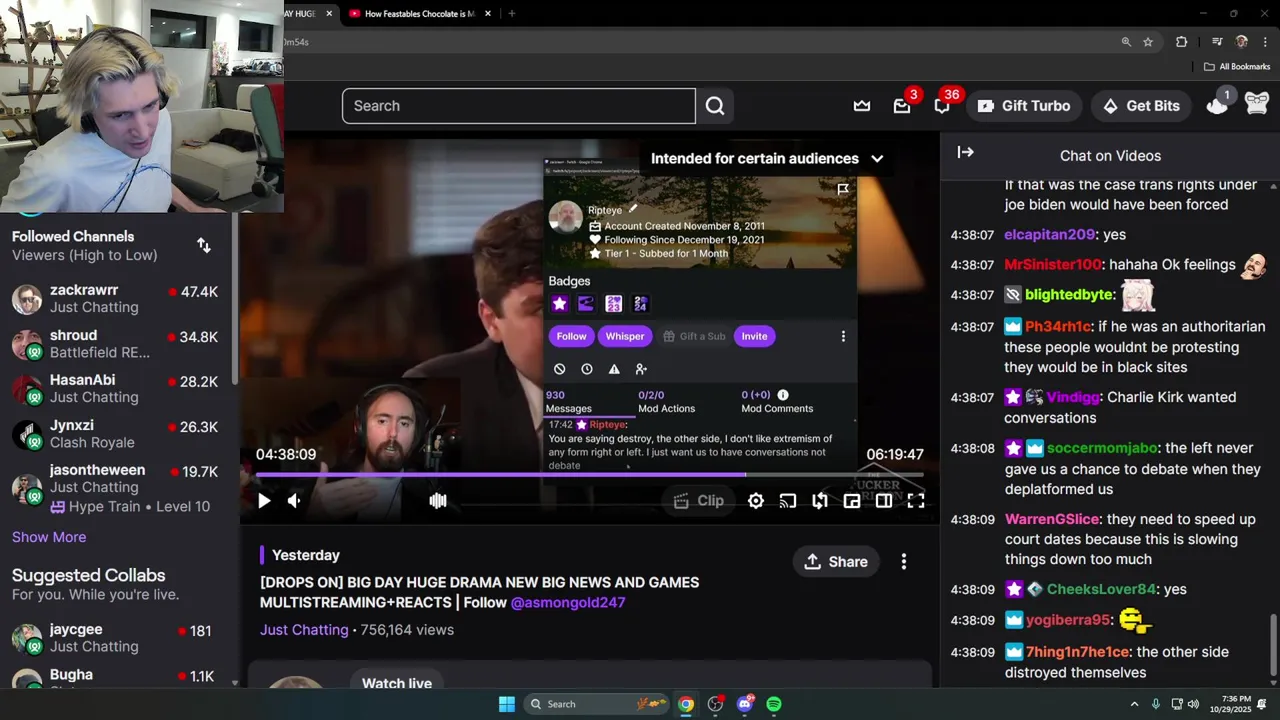Open Chrome from taskbar
The image size is (1280, 720).
686,704
